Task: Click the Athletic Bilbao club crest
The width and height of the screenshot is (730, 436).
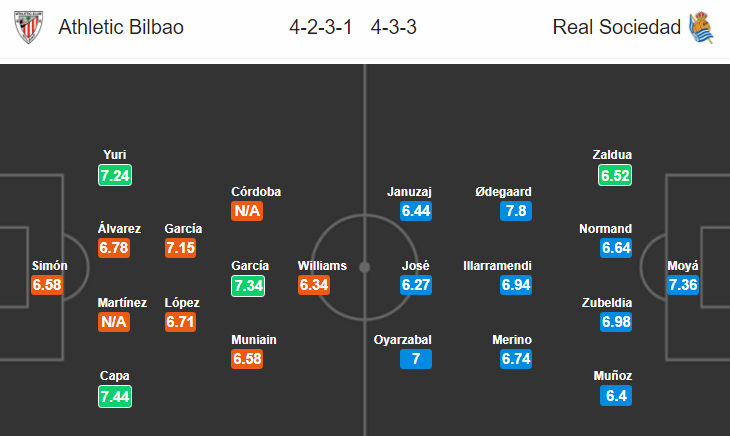Action: click(28, 27)
